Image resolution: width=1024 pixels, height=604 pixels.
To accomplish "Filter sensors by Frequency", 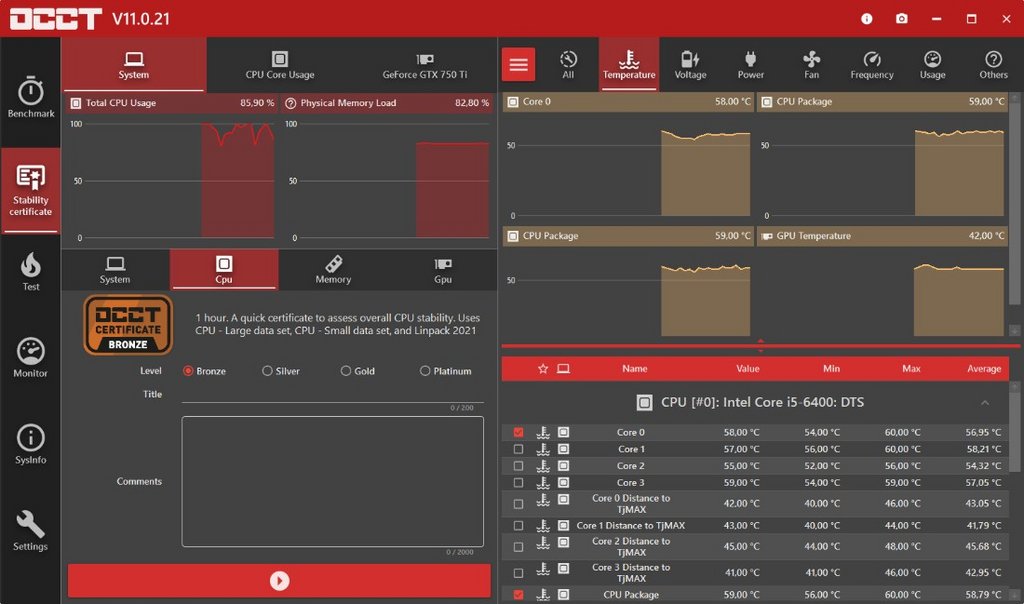I will tap(872, 65).
